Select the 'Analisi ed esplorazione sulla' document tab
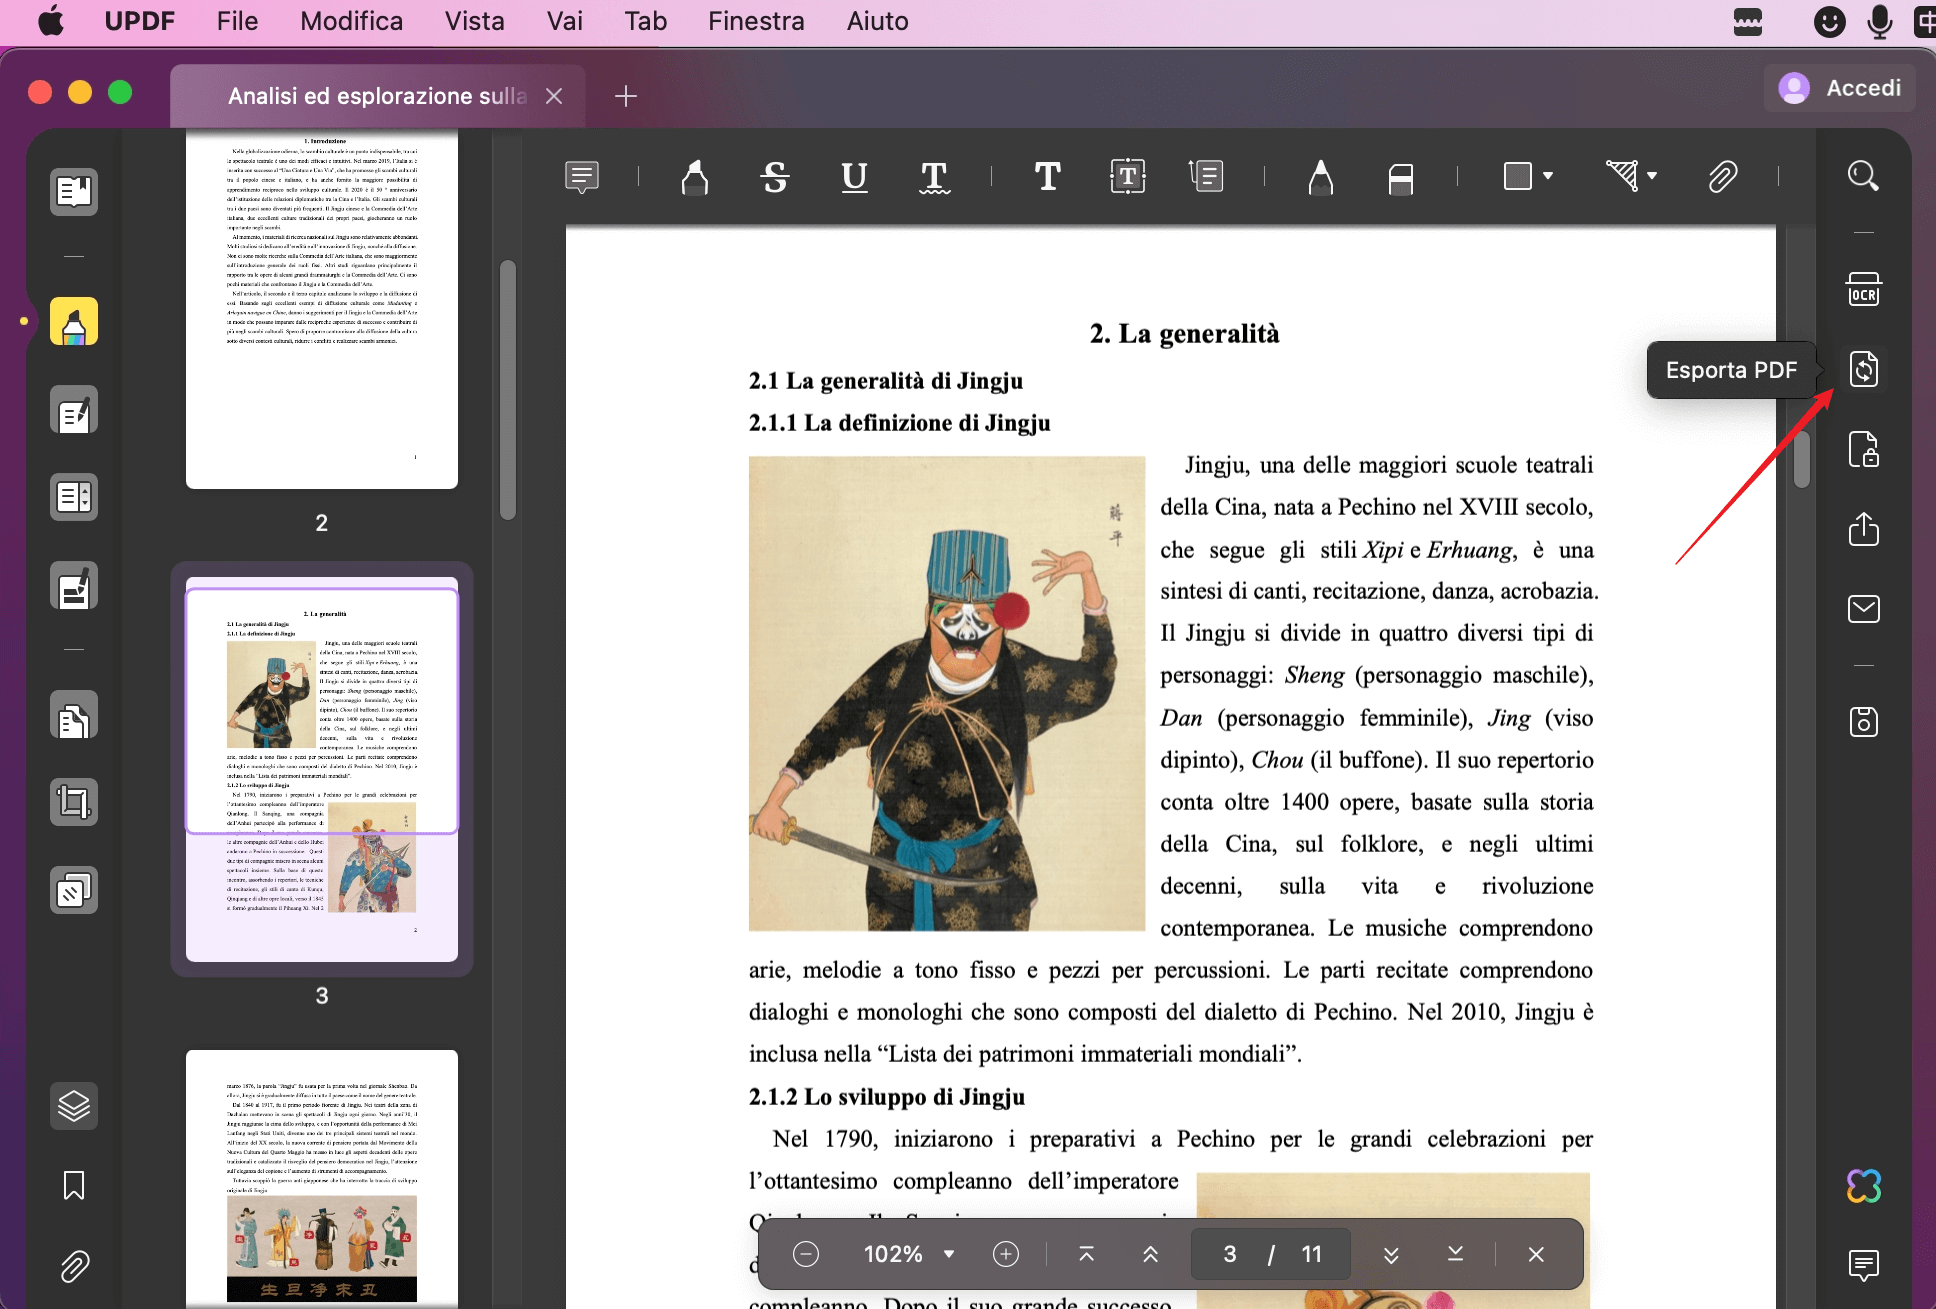The width and height of the screenshot is (1936, 1309). point(376,96)
